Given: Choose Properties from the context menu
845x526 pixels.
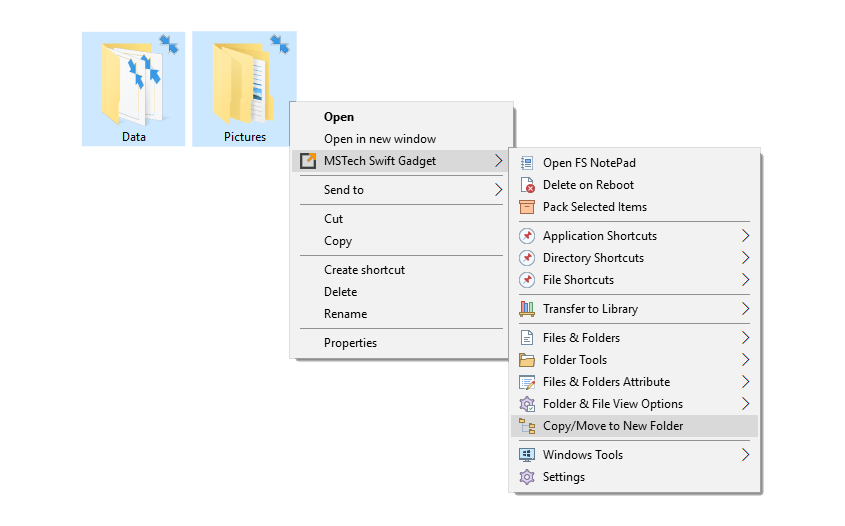Looking at the screenshot, I should point(350,343).
